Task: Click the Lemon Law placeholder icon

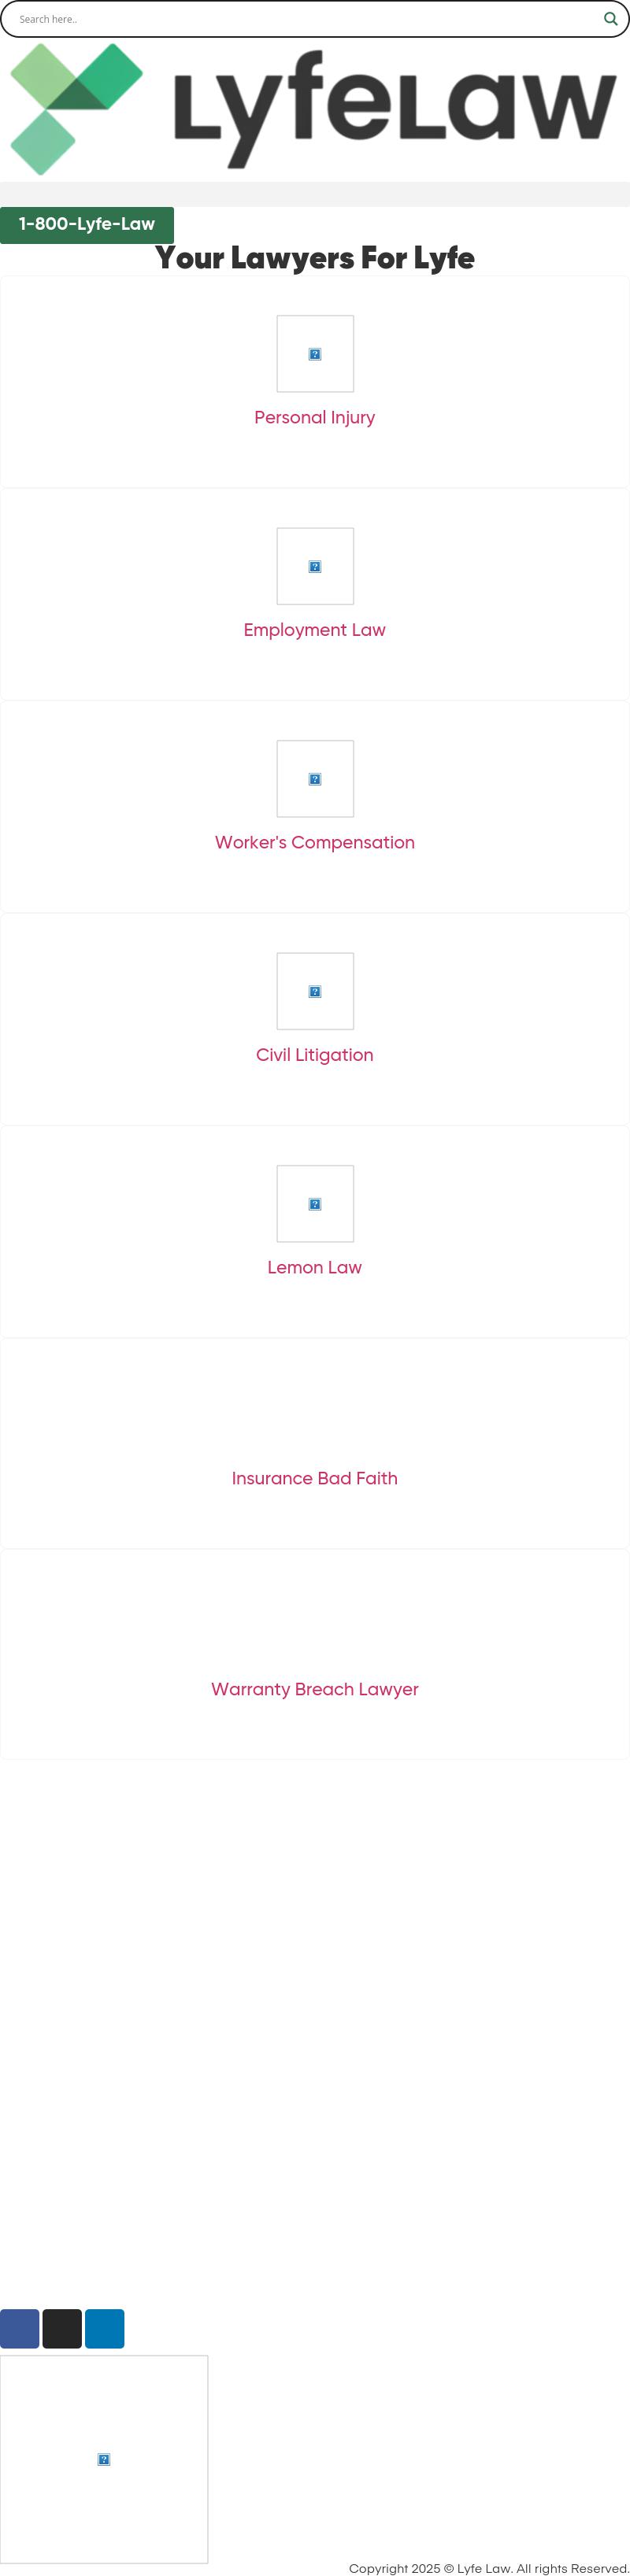Action: [x=315, y=1204]
